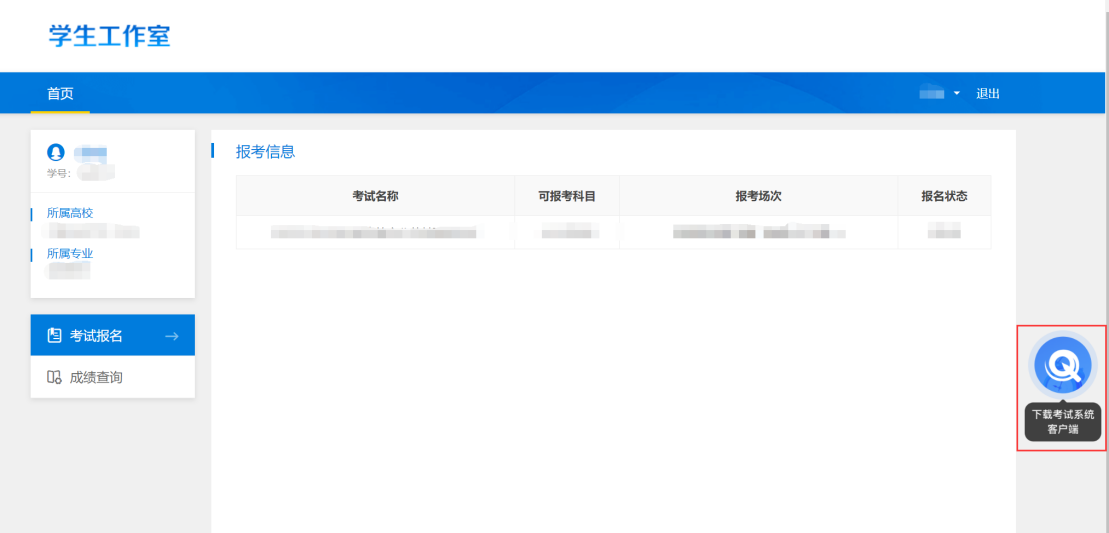1109x533 pixels.
Task: Click the 下载考试系统客户端 tooltip label
Action: pos(1063,421)
